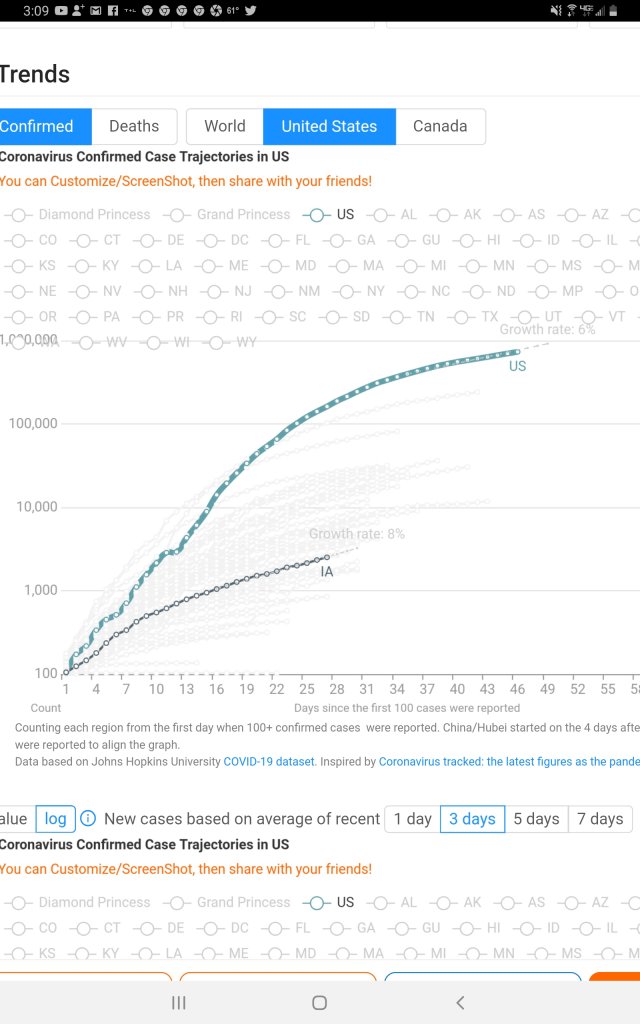640x1024 pixels.
Task: Select the 7 days average option
Action: click(600, 819)
